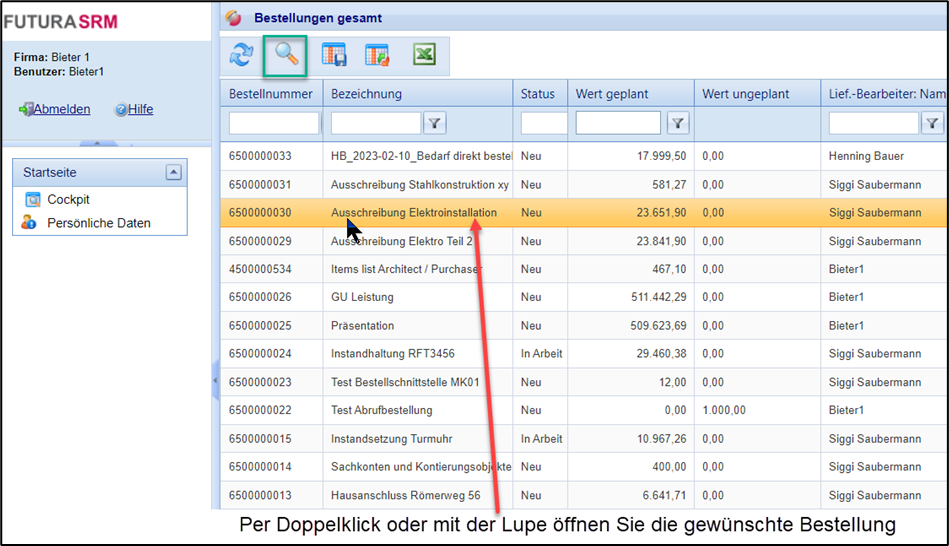Open the filter menu for the Wert geplant column

(677, 123)
